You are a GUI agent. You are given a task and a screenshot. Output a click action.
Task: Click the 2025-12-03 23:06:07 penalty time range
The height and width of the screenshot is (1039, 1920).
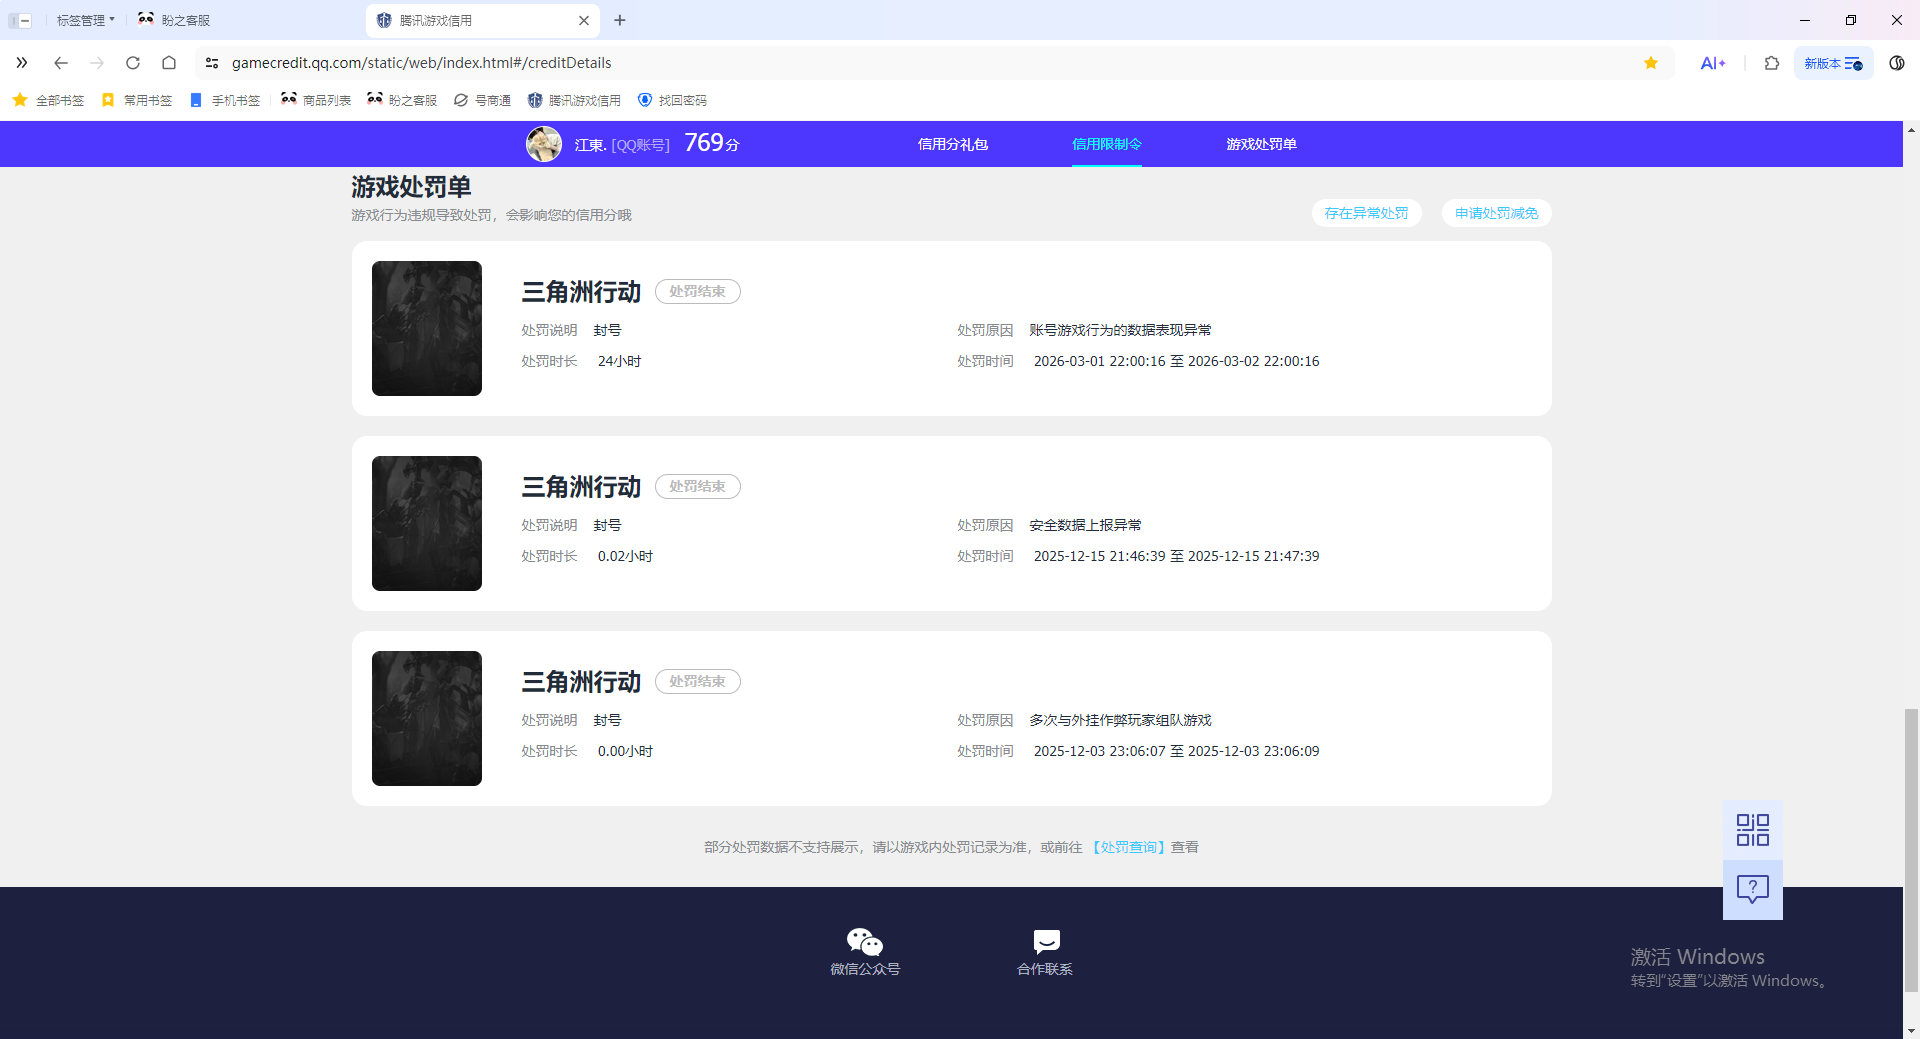[x=1177, y=751]
